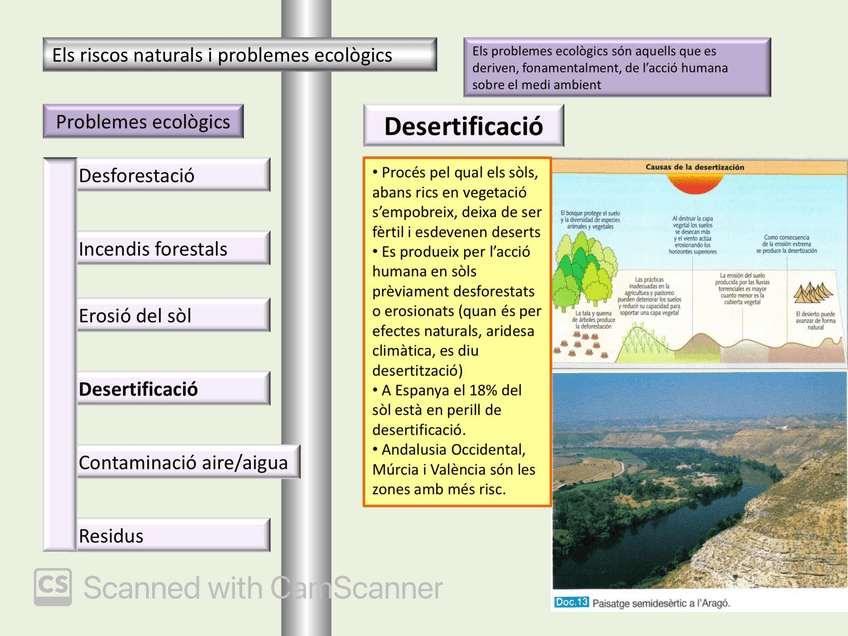Click the Els riscos naturals title button

(x=238, y=55)
